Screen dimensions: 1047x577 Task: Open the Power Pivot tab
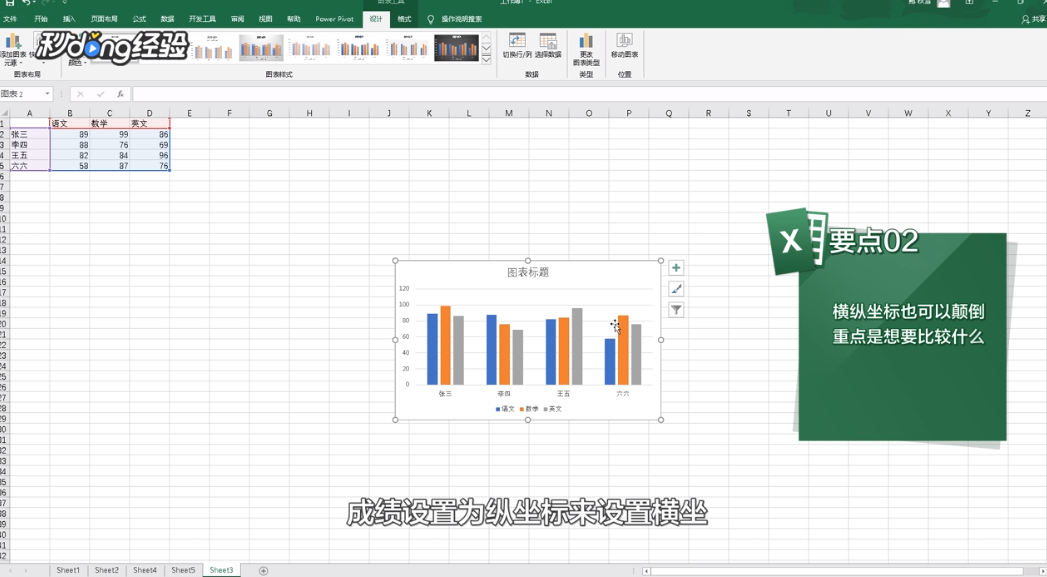point(335,19)
